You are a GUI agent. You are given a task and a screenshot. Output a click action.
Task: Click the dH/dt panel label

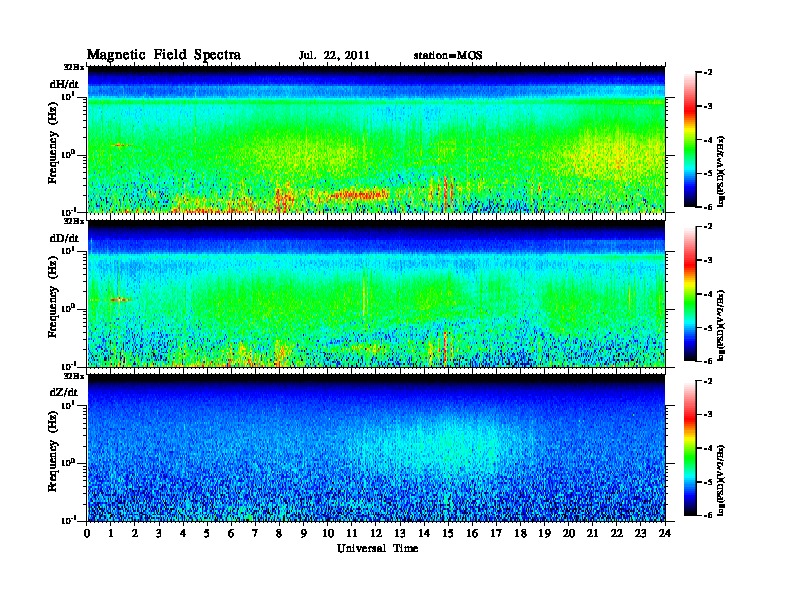click(64, 85)
